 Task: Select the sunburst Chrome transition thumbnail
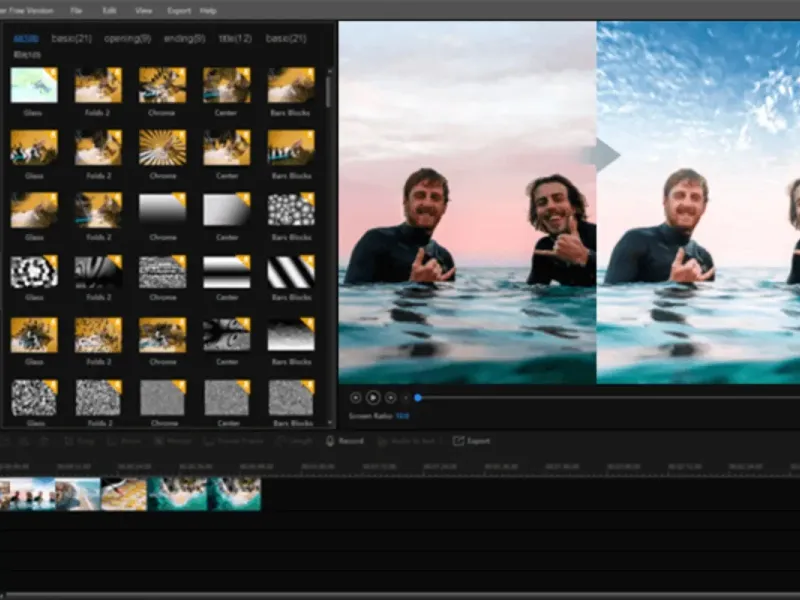[x=162, y=147]
